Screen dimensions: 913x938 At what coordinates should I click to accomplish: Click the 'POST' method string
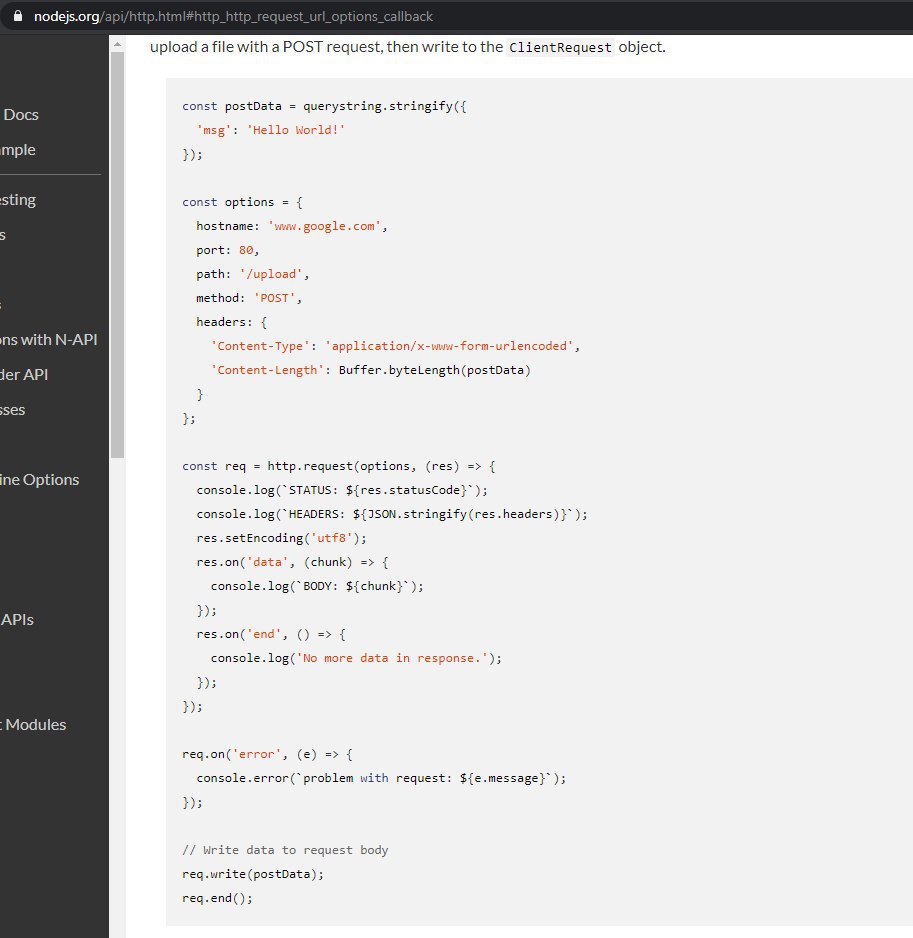tap(275, 298)
